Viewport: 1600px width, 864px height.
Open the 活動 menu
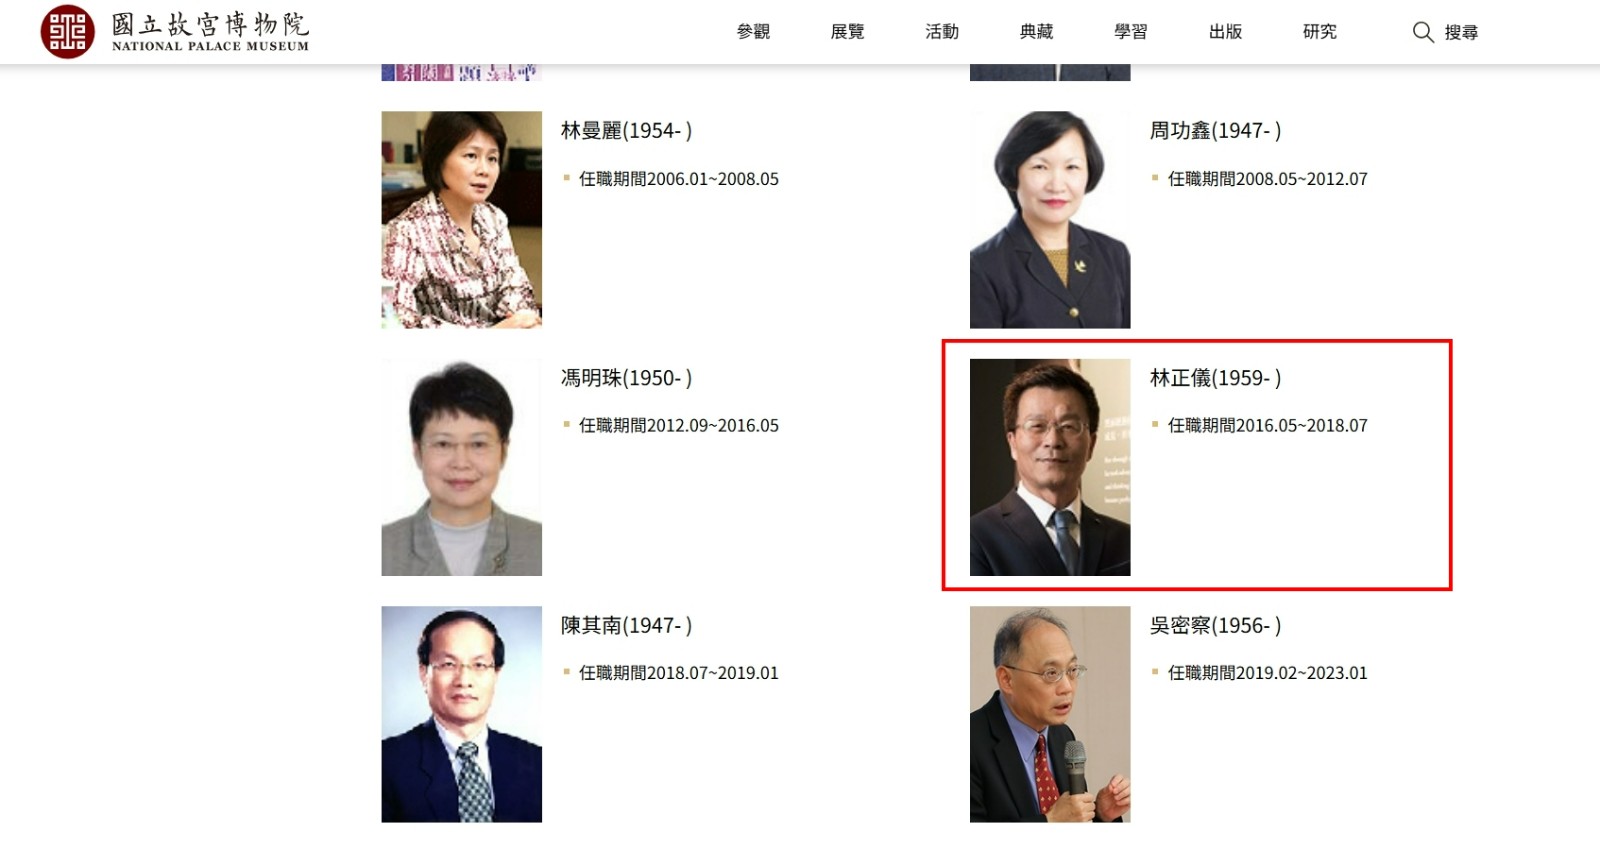(942, 32)
